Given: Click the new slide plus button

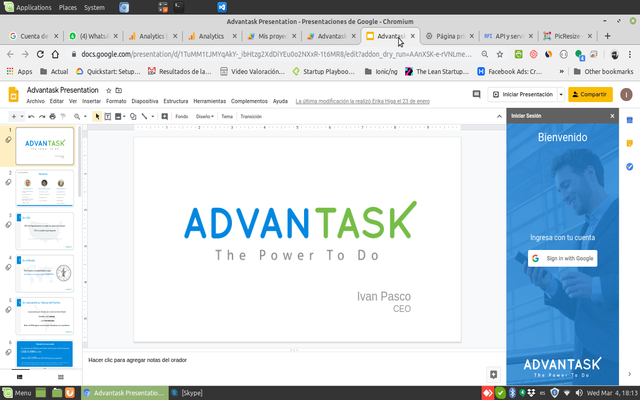Looking at the screenshot, I should 13,117.
